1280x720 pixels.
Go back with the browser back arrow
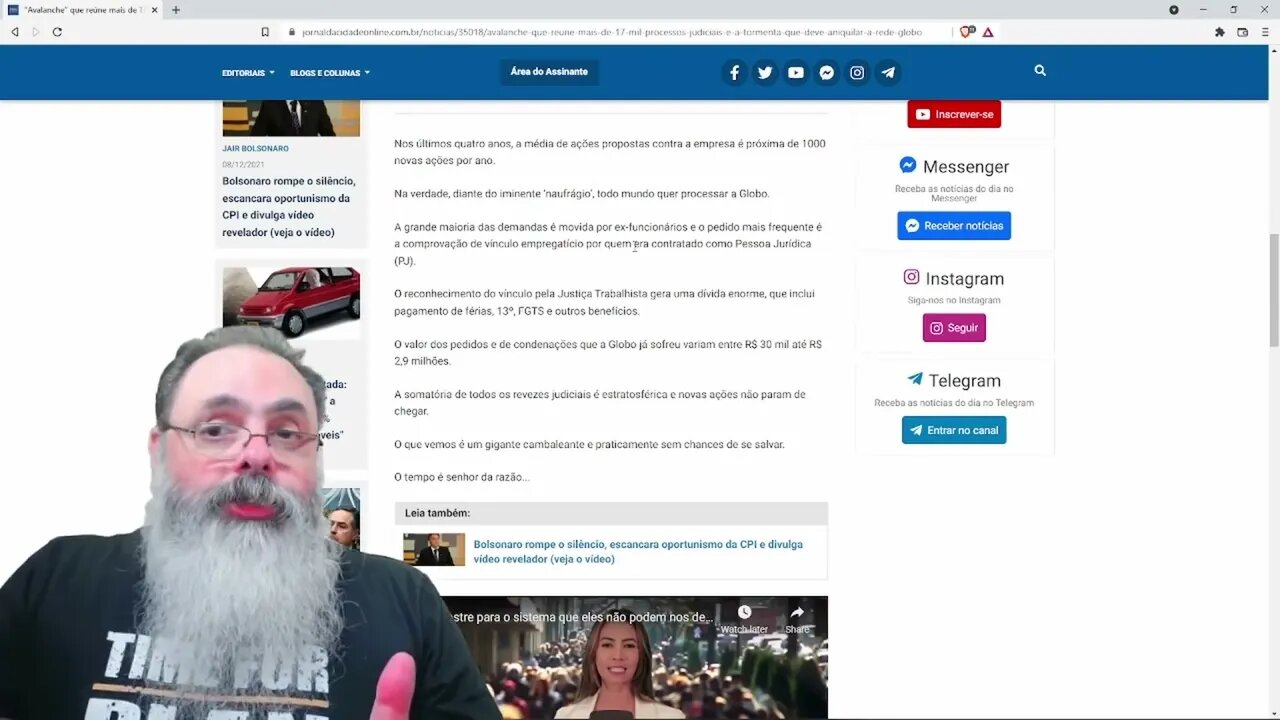(15, 32)
